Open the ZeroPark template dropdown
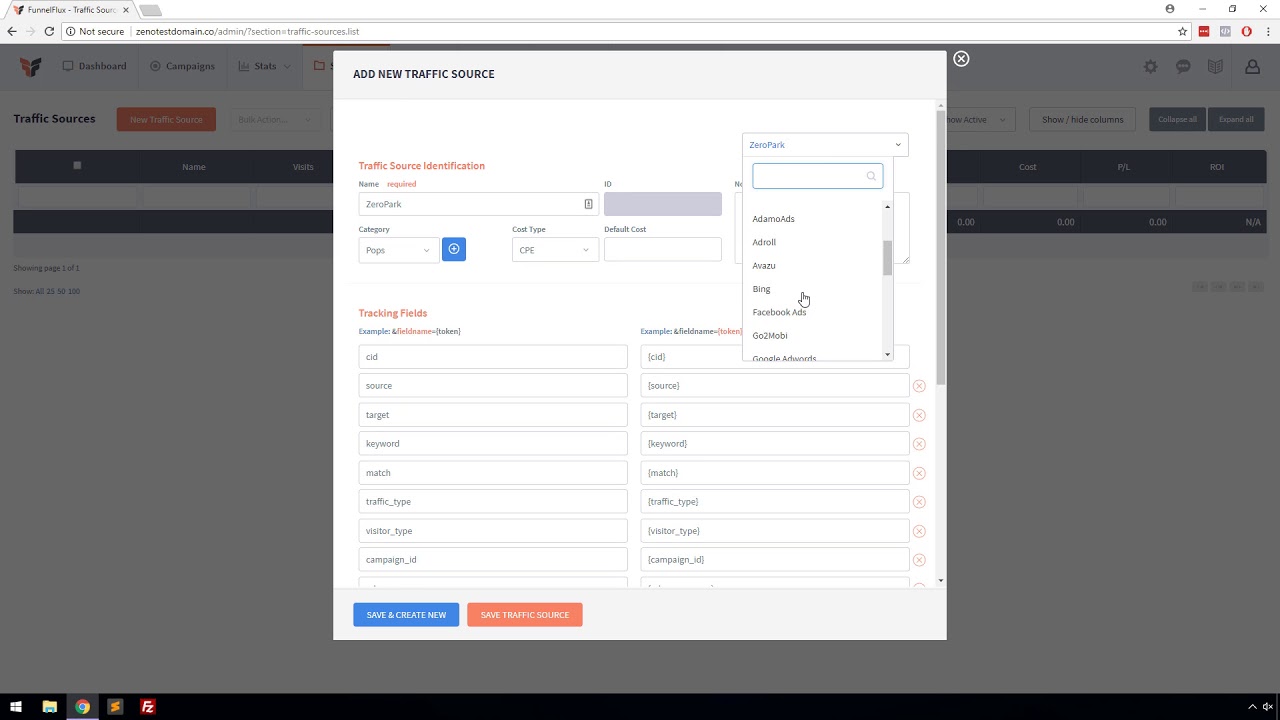 tap(825, 145)
